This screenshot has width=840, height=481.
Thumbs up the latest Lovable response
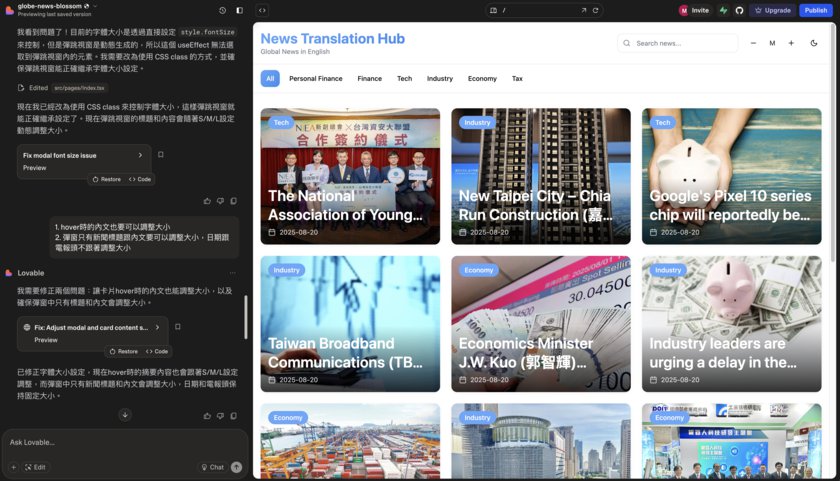207,416
